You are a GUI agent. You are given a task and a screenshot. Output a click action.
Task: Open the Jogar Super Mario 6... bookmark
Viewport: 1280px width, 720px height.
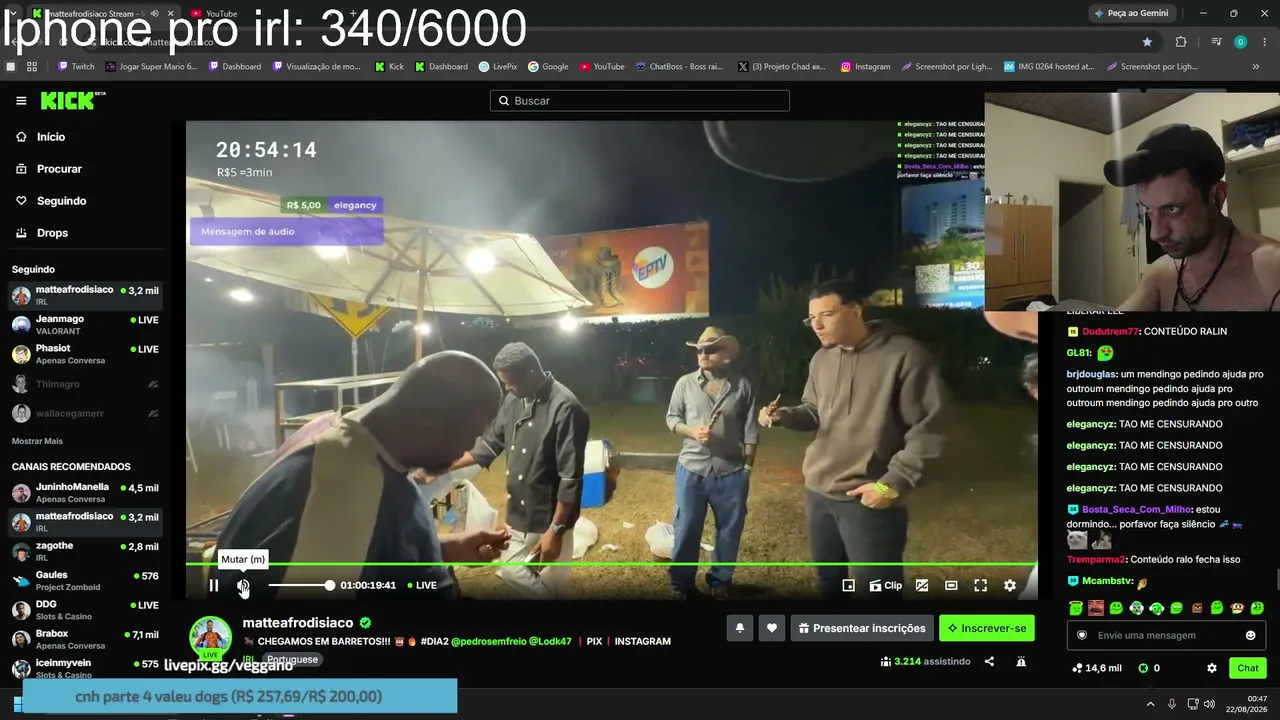click(151, 67)
